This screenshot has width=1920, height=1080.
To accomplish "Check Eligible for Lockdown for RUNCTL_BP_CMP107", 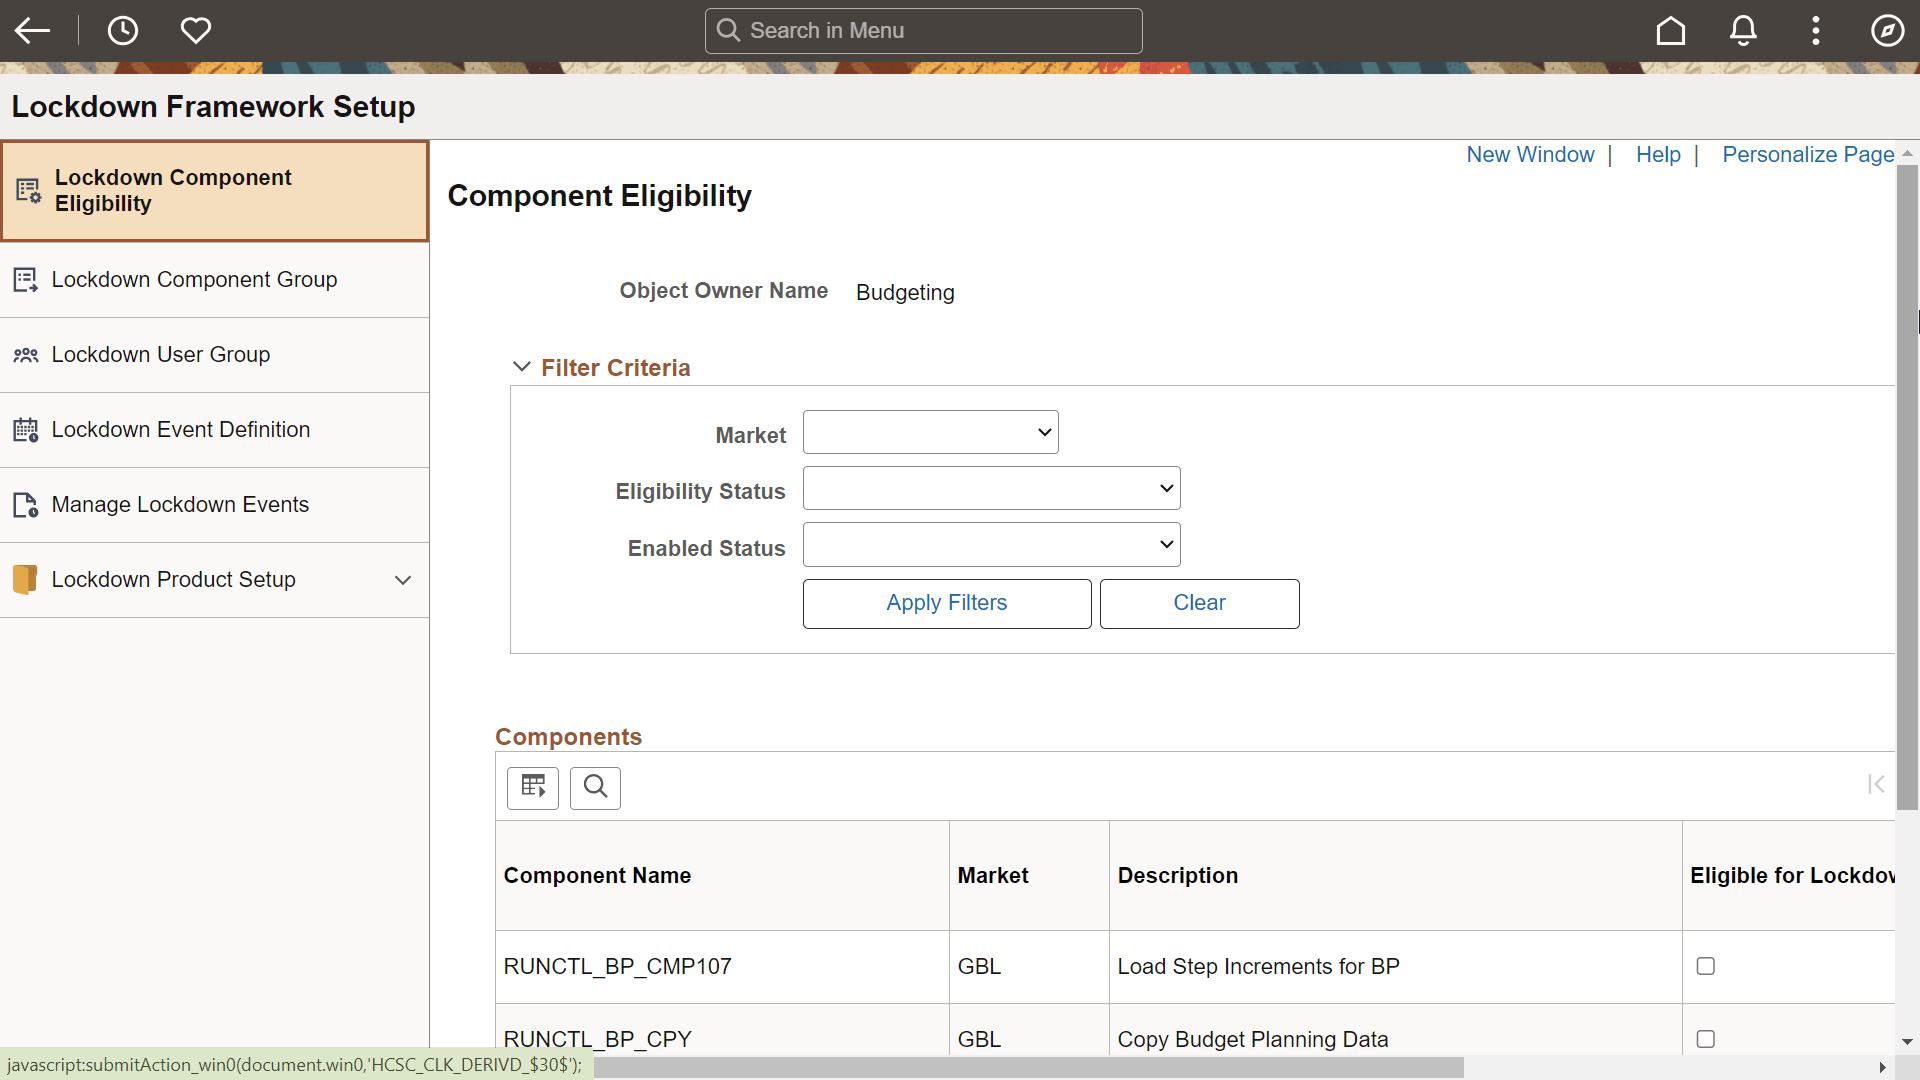I will pyautogui.click(x=1706, y=966).
